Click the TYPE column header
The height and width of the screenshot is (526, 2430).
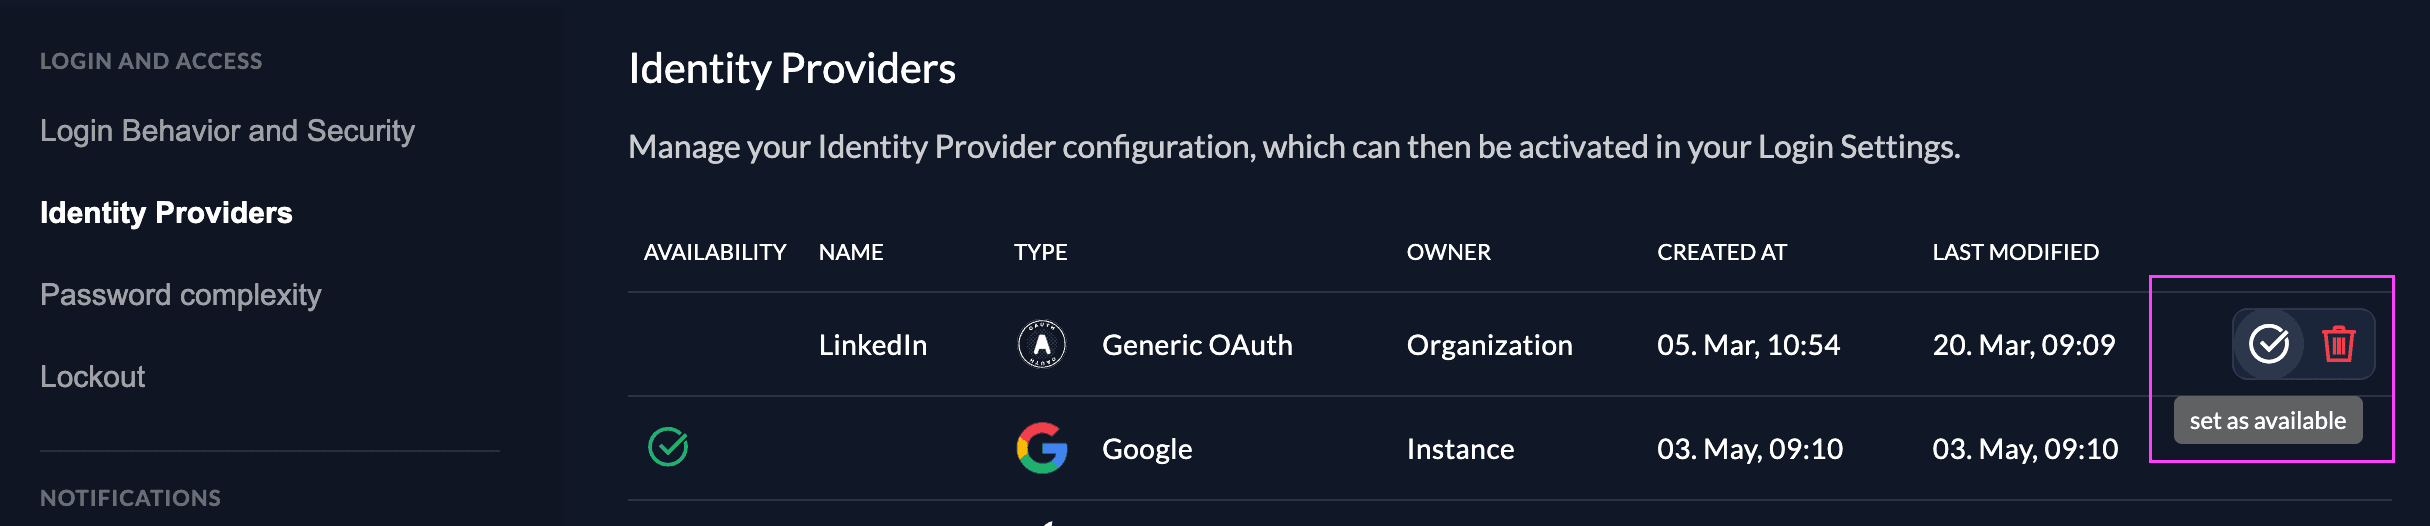1040,252
